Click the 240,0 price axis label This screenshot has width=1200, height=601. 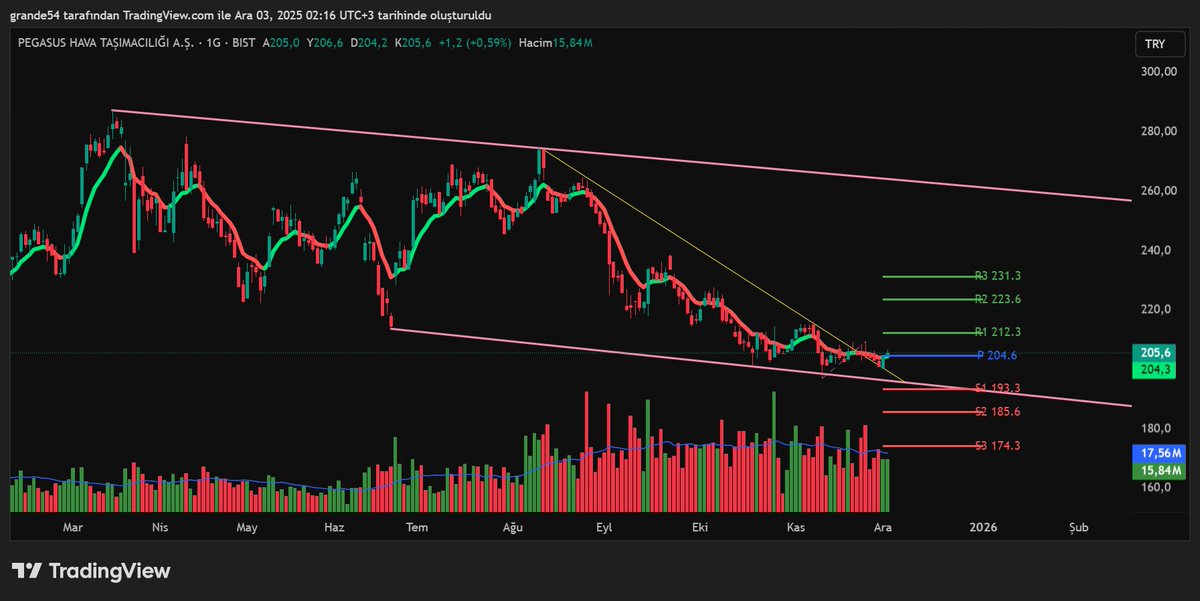click(1156, 250)
